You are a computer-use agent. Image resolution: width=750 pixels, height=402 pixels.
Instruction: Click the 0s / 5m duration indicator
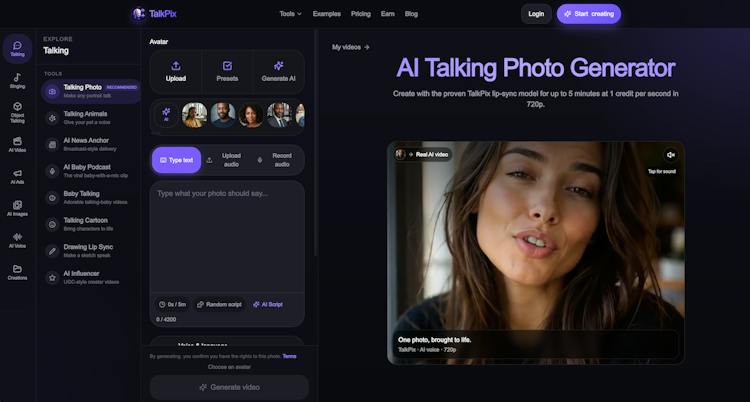173,304
